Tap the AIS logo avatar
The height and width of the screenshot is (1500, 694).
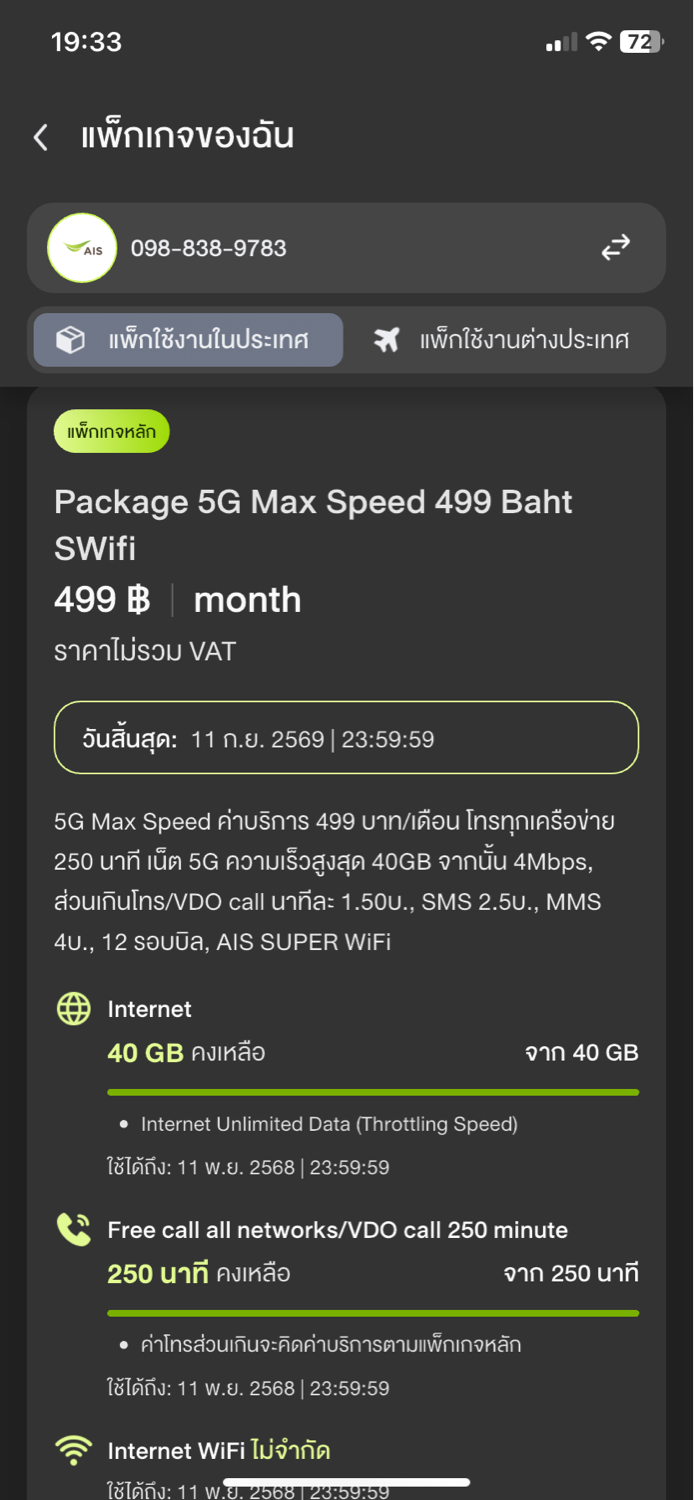[x=82, y=248]
